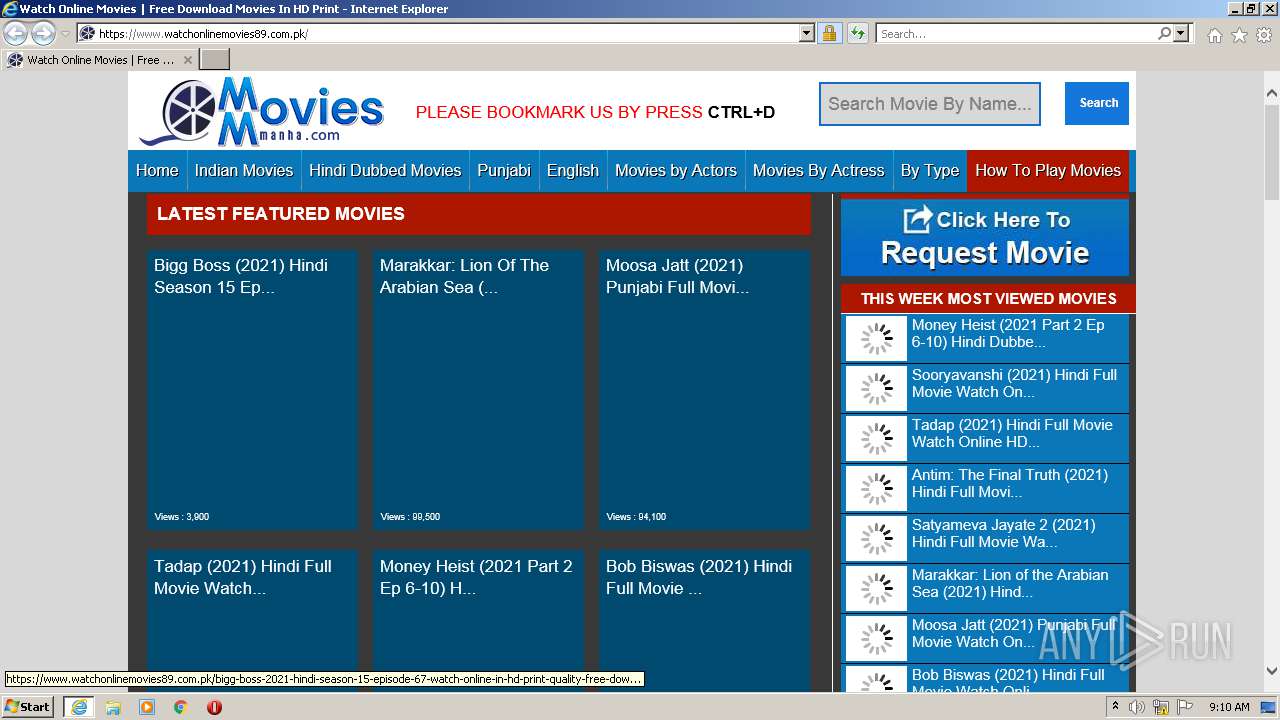Viewport: 1280px width, 720px height.
Task: Click the IE Search box field
Action: [x=1016, y=33]
